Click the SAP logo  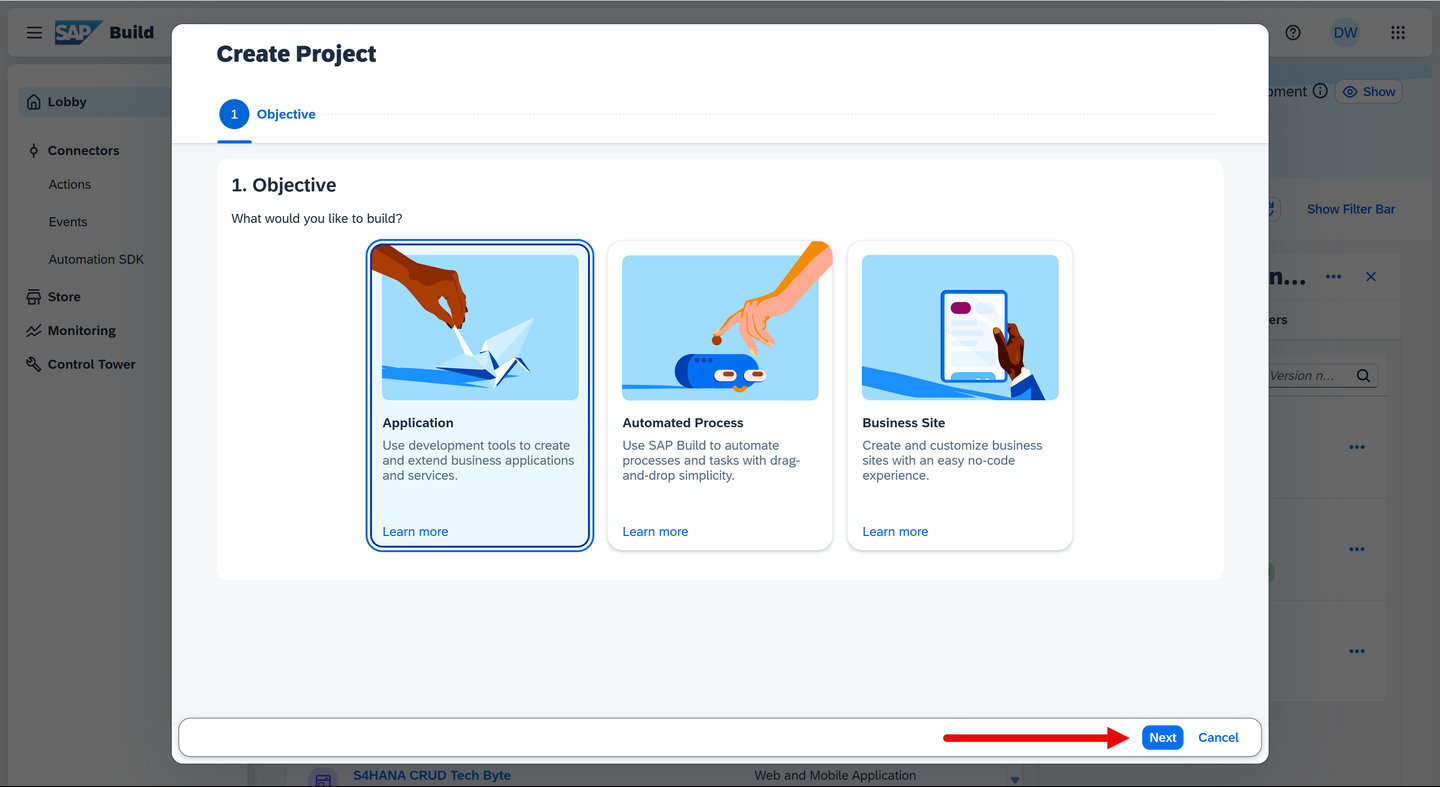(x=77, y=33)
